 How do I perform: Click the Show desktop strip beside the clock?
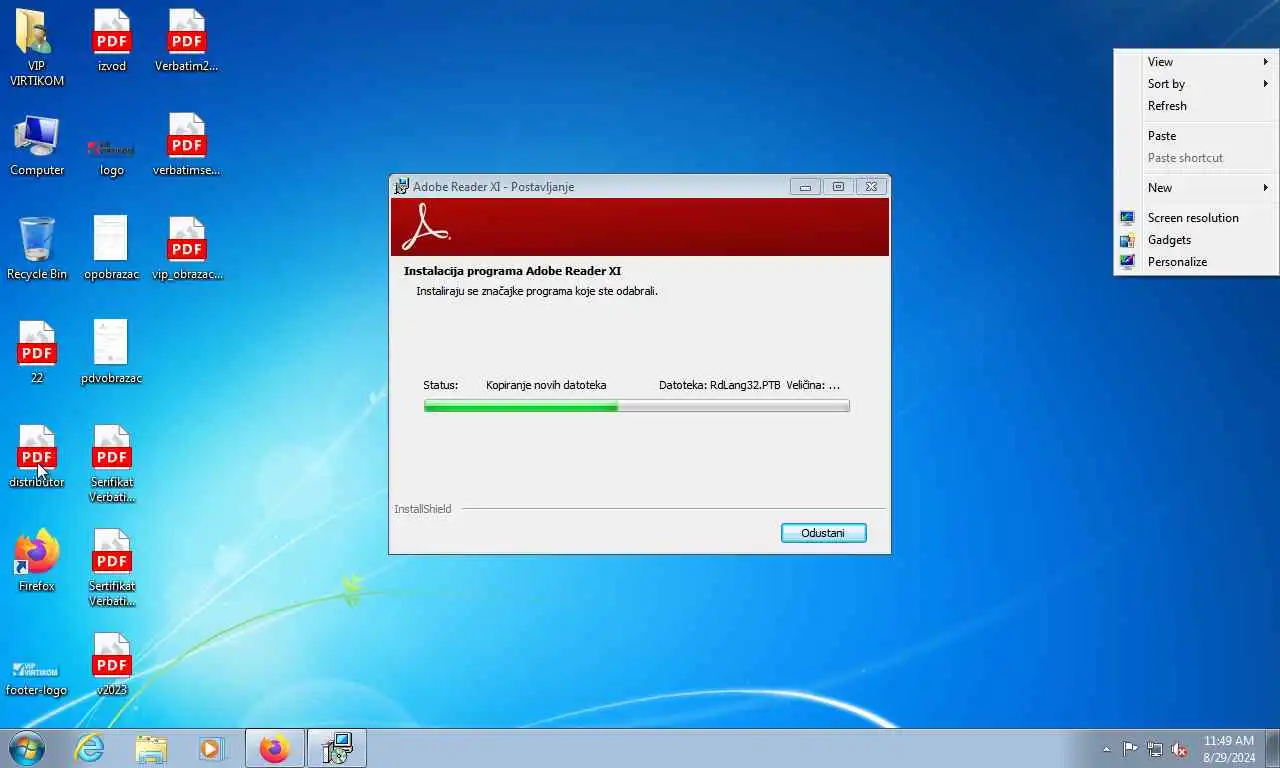(1273, 748)
